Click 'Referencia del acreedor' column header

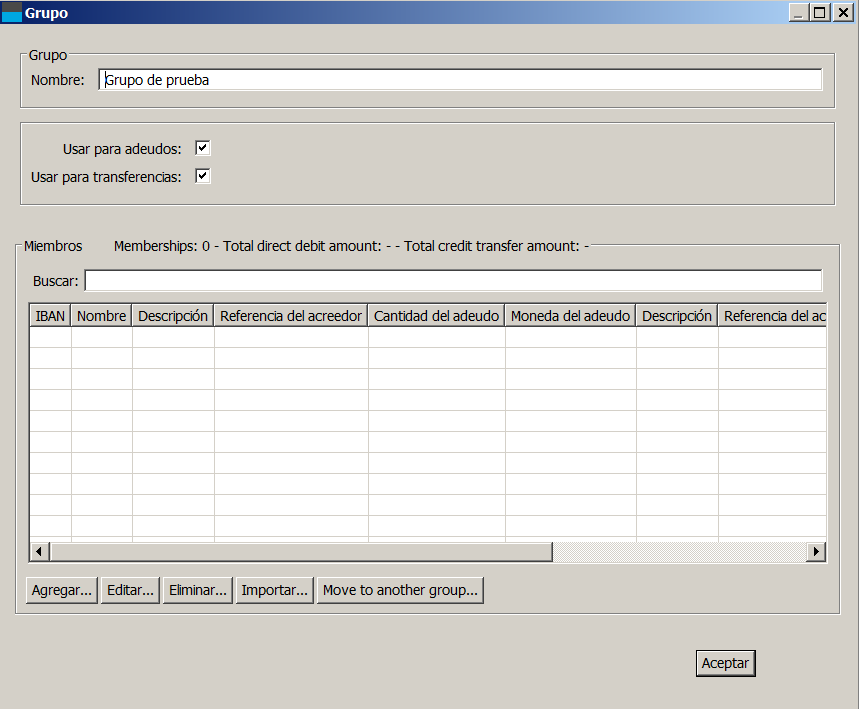(290, 316)
